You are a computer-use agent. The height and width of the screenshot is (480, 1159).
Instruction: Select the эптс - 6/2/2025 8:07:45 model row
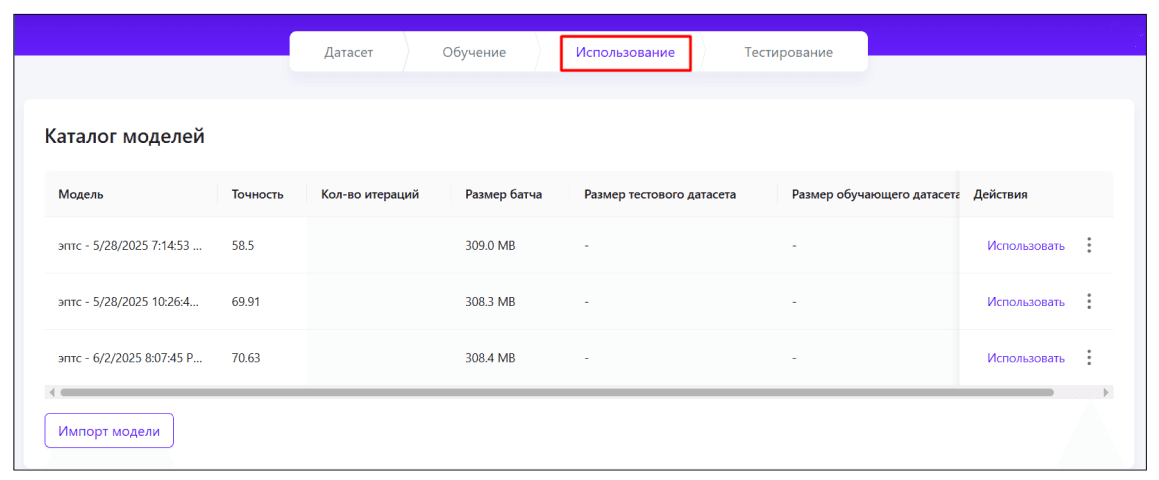pyautogui.click(x=130, y=357)
